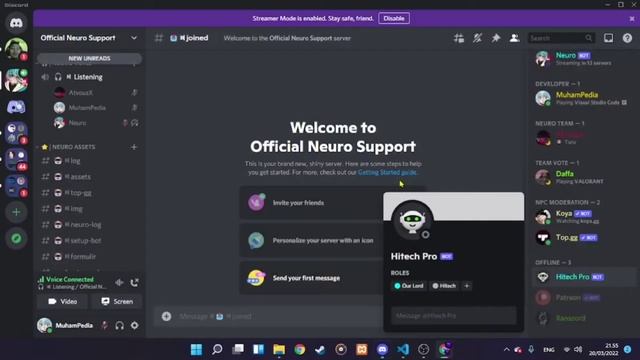Open the neuro-log channel
The height and width of the screenshot is (360, 640).
(89, 224)
